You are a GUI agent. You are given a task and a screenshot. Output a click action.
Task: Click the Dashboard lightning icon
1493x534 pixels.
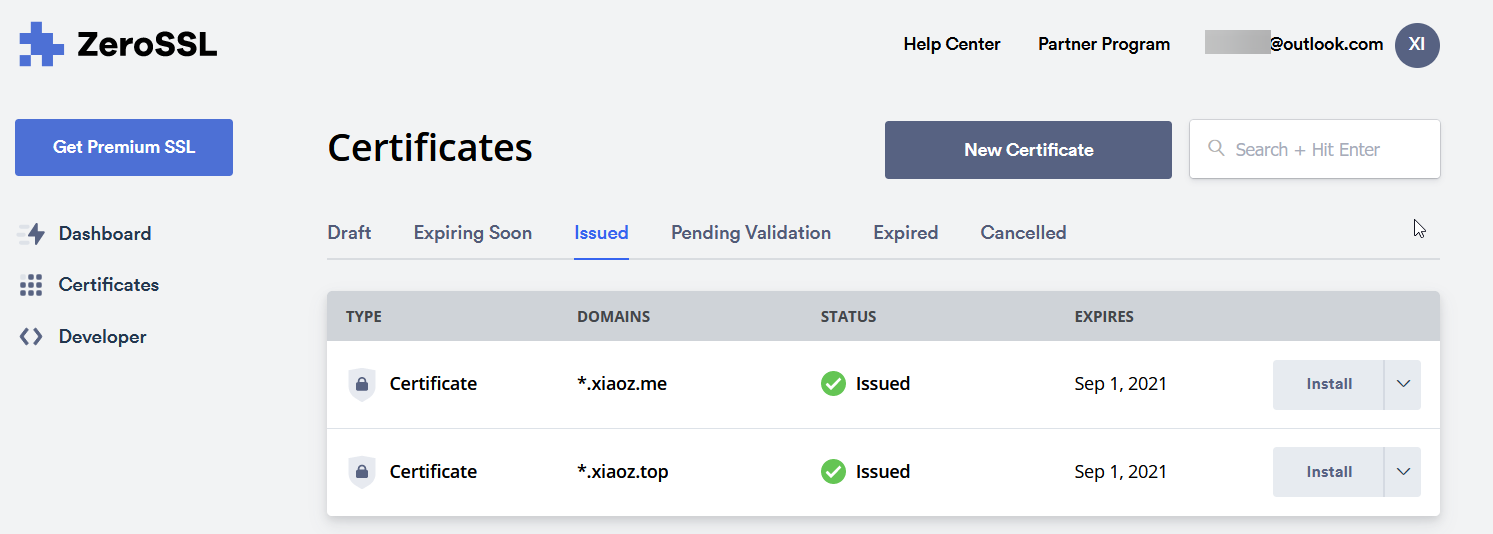coord(32,234)
